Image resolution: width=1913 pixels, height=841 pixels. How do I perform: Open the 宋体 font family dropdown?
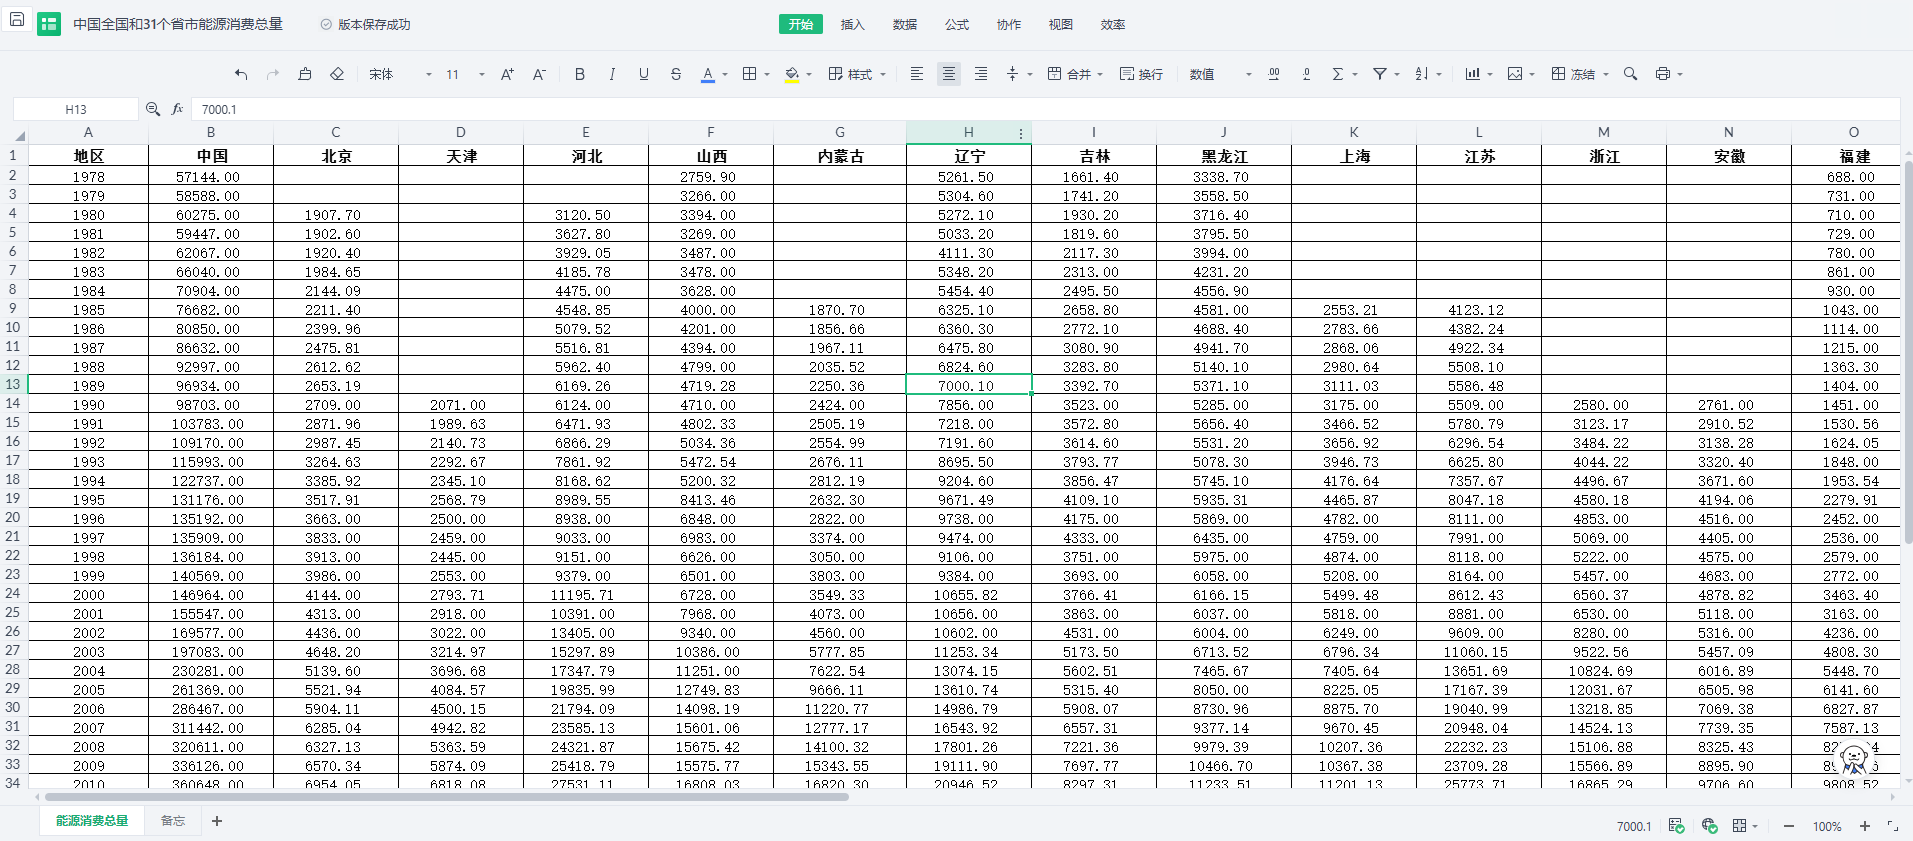coord(400,74)
